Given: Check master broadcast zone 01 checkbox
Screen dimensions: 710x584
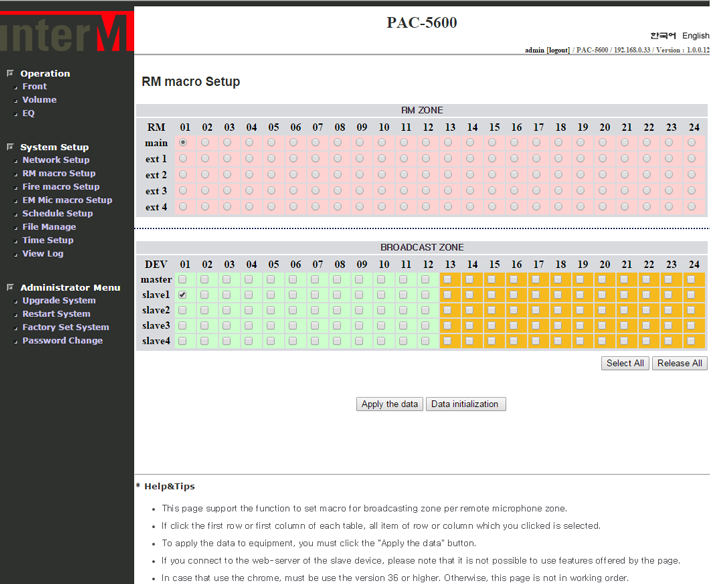Looking at the screenshot, I should coord(182,279).
